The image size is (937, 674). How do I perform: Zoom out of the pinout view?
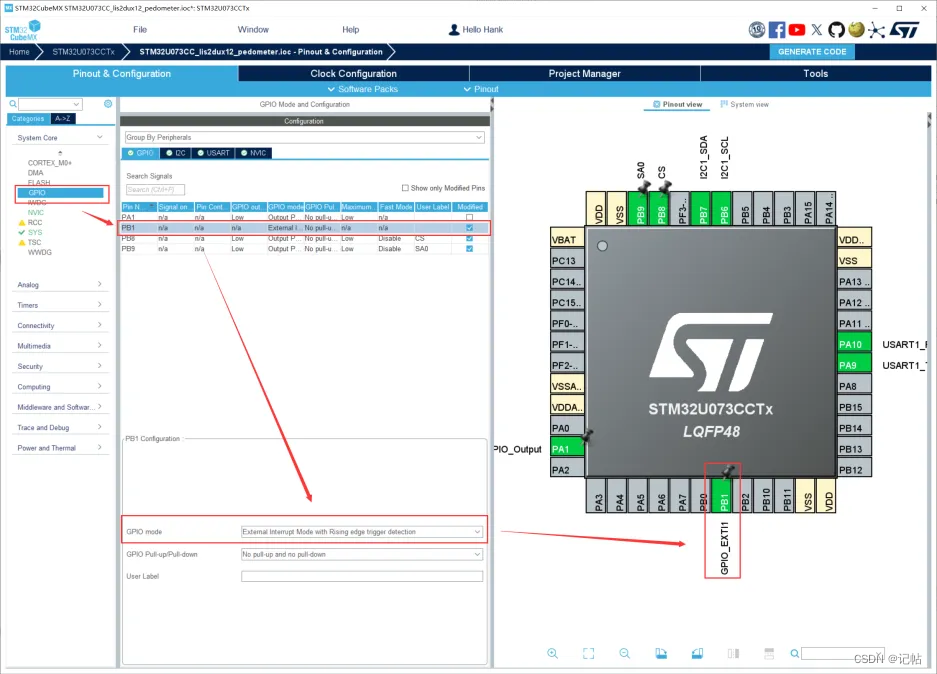click(x=624, y=653)
